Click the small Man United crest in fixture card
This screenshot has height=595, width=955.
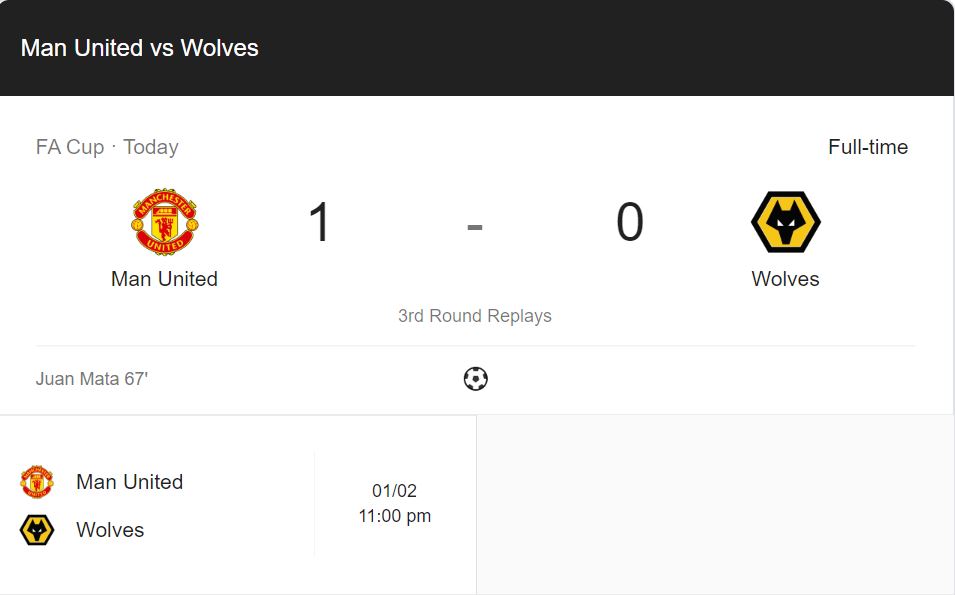(37, 482)
